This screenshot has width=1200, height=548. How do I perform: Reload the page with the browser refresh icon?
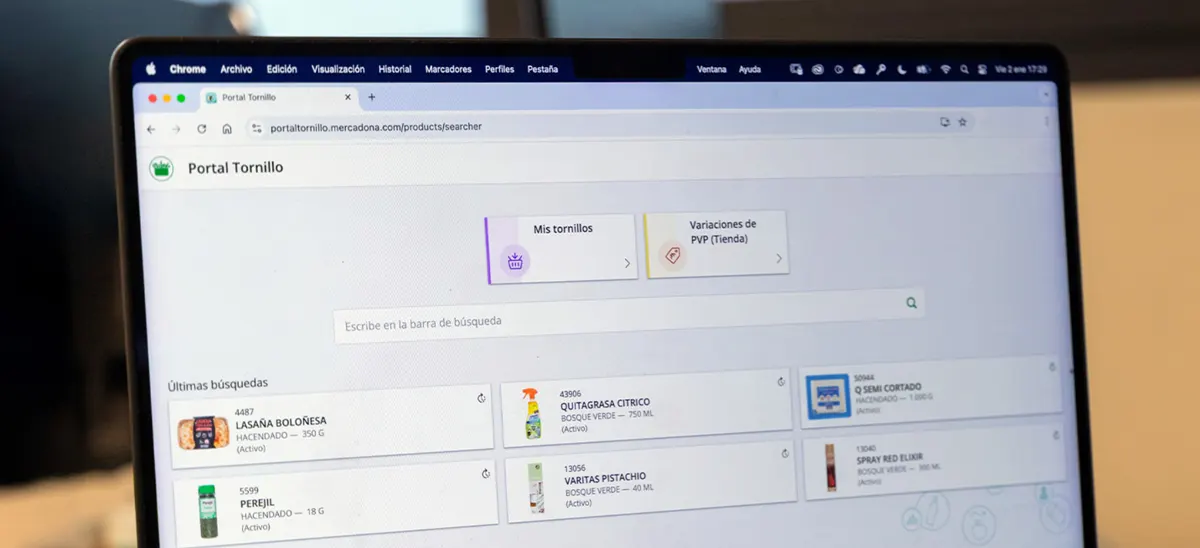(x=202, y=129)
